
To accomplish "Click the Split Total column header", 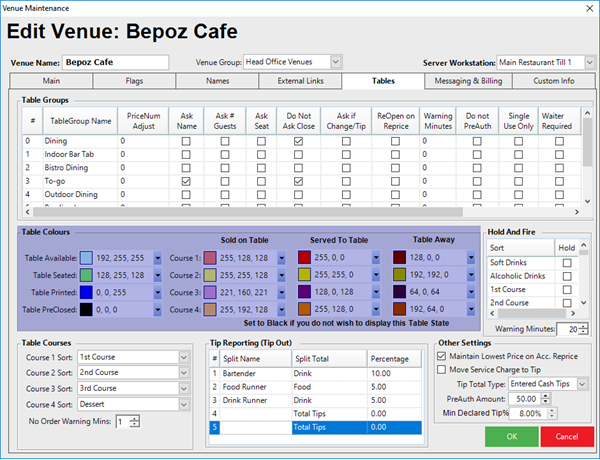I will click(x=329, y=359).
